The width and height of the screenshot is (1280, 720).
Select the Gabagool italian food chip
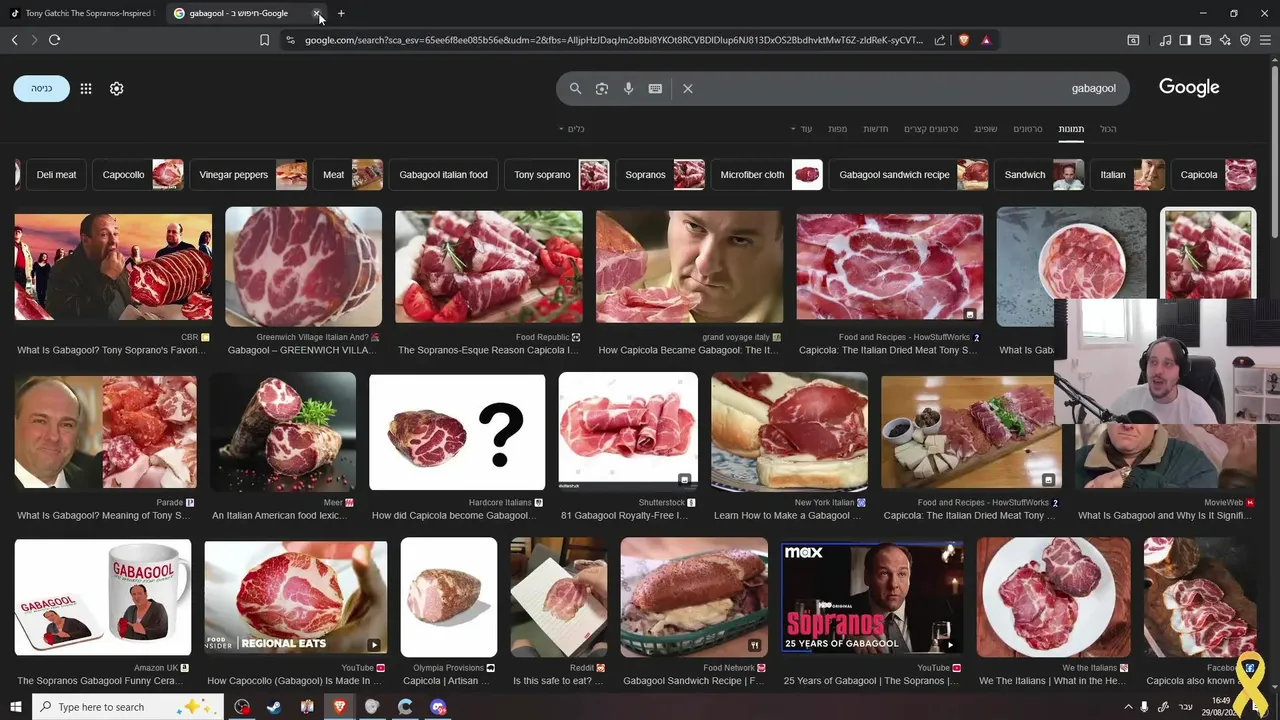[x=443, y=175]
